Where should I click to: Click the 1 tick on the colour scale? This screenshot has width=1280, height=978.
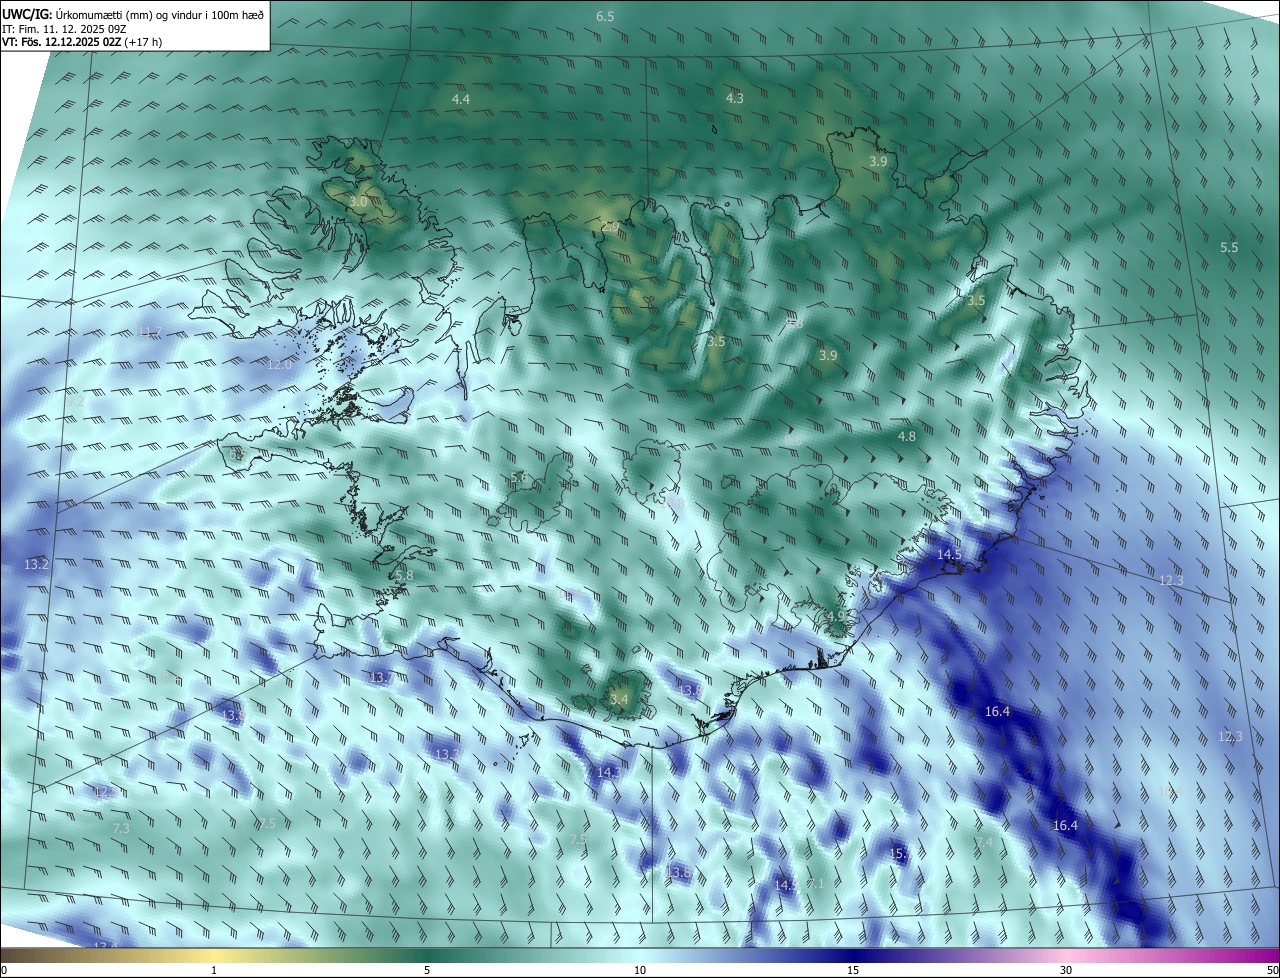click(214, 971)
